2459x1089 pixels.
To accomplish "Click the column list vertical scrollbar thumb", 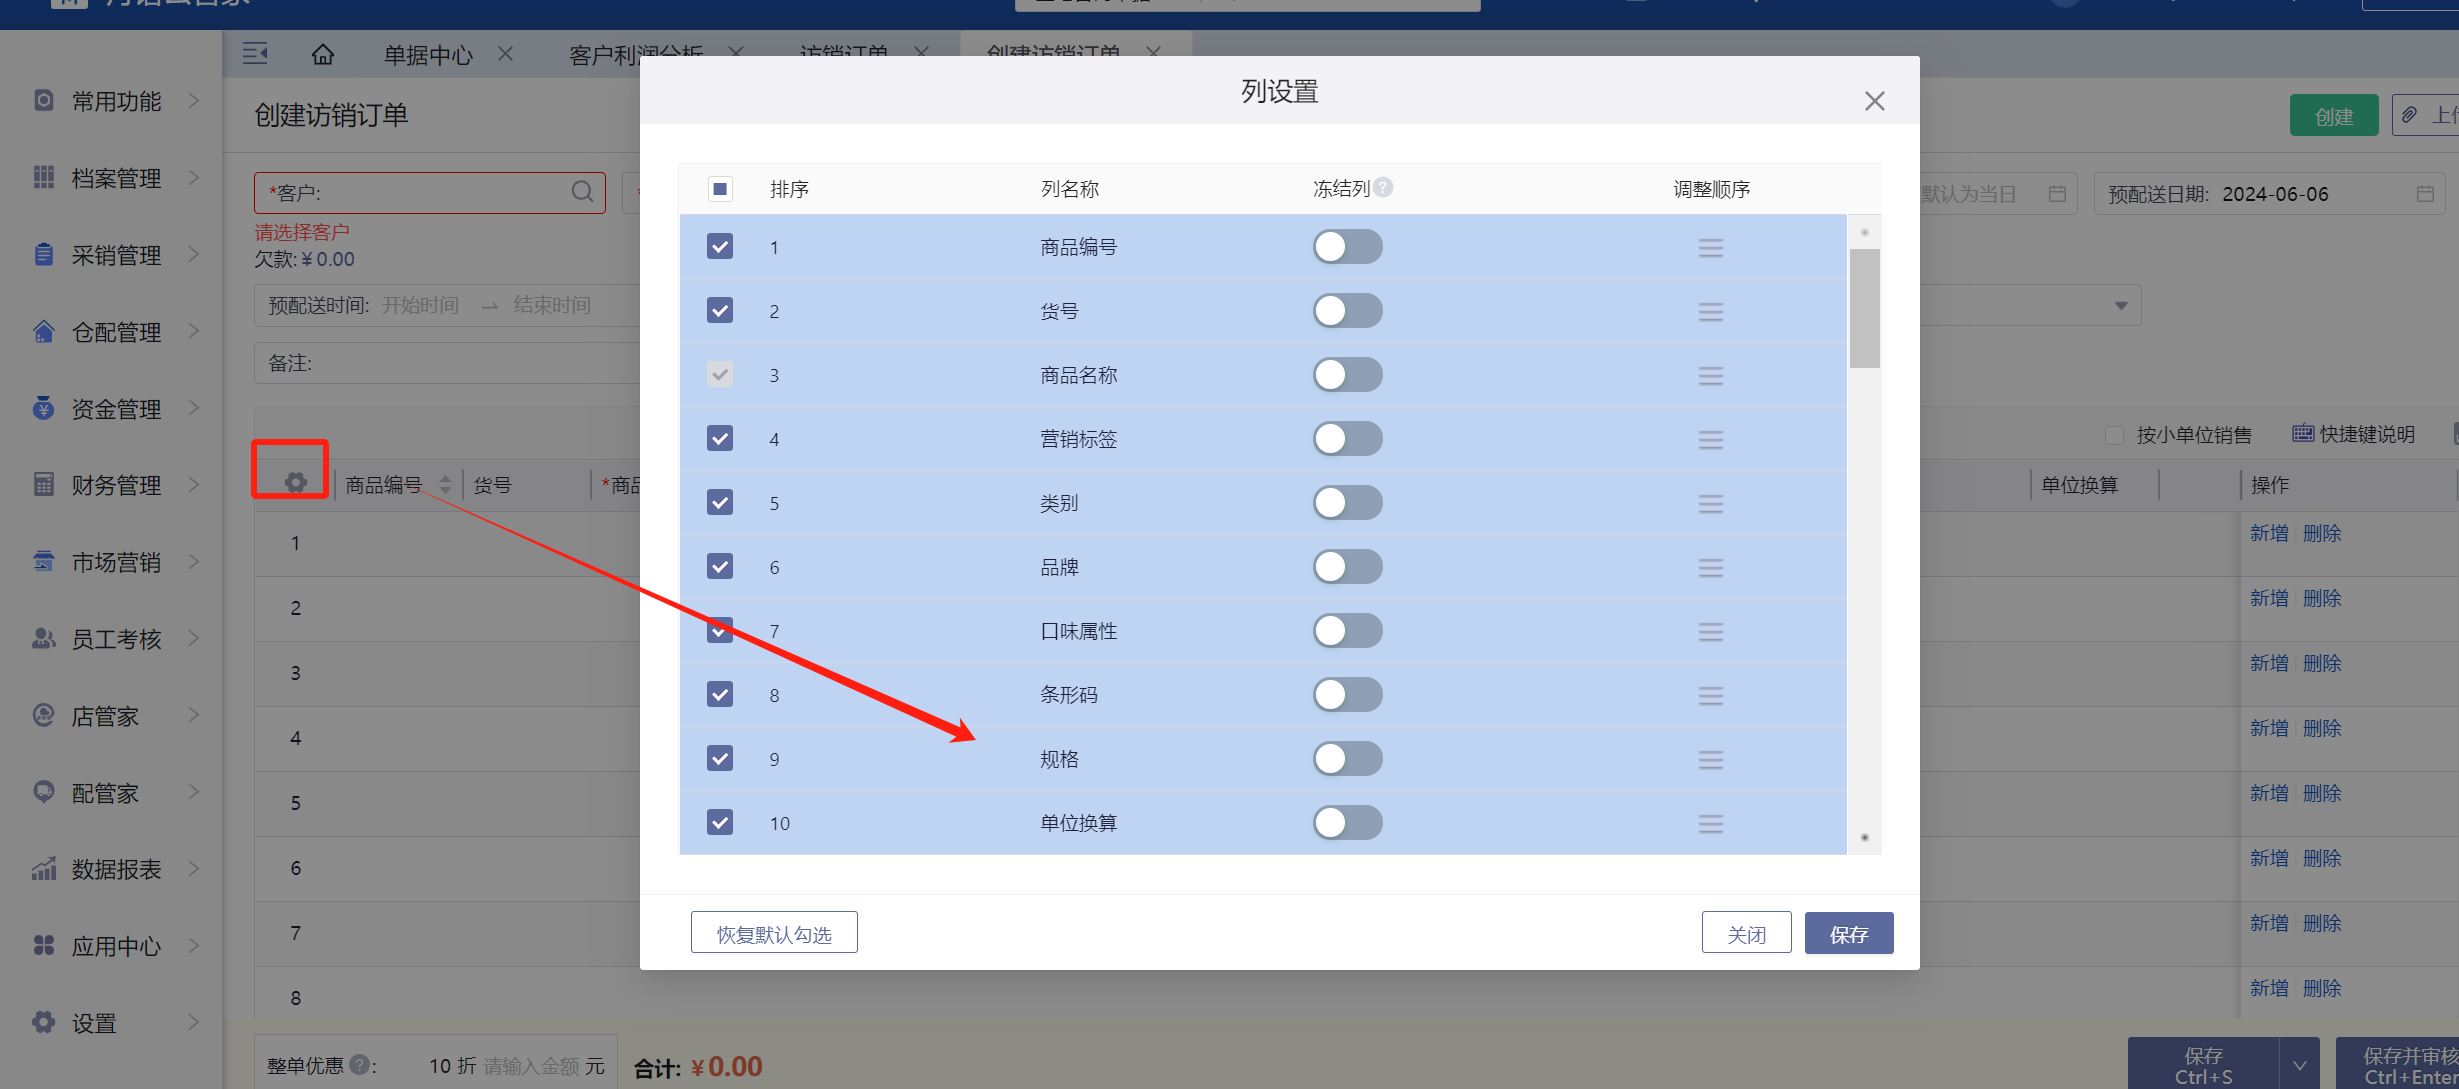I will pyautogui.click(x=1864, y=308).
